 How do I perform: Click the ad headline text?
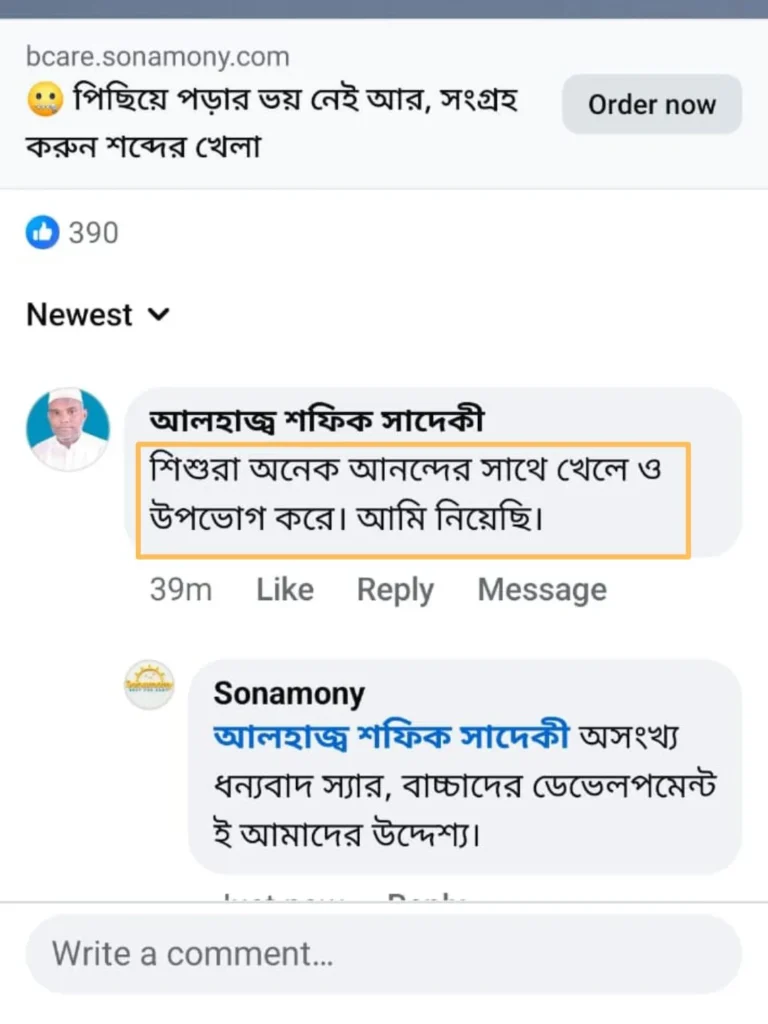(x=272, y=123)
